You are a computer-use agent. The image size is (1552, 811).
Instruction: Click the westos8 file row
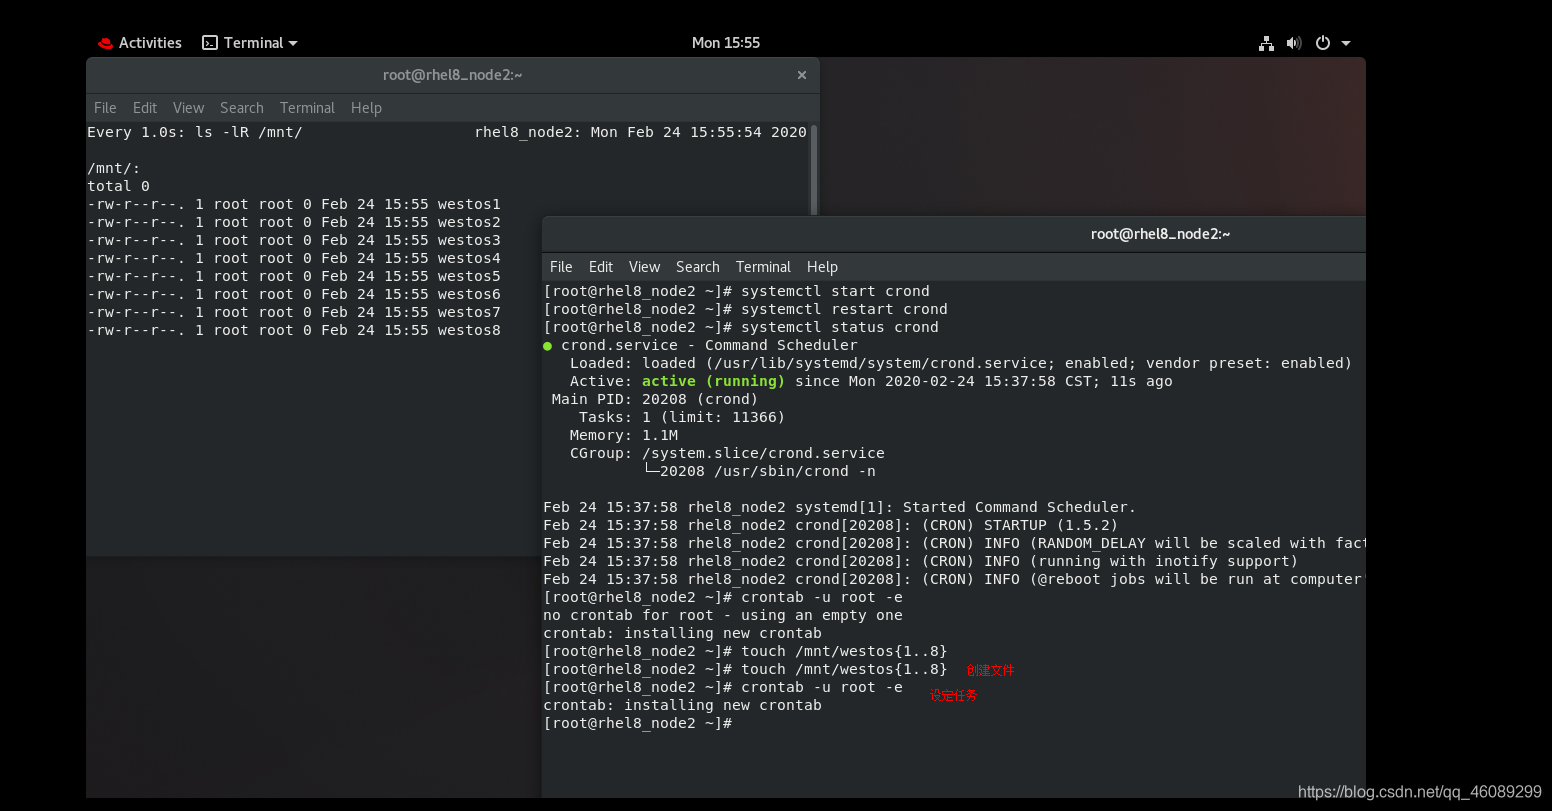[x=294, y=330]
